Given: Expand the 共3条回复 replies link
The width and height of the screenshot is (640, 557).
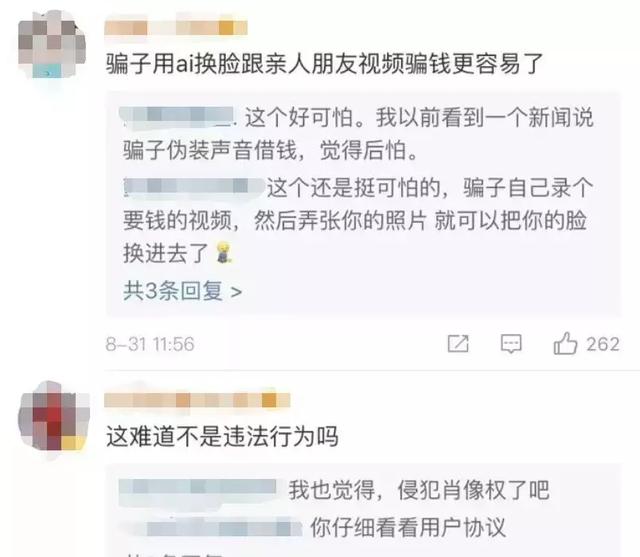Looking at the screenshot, I should (x=182, y=291).
